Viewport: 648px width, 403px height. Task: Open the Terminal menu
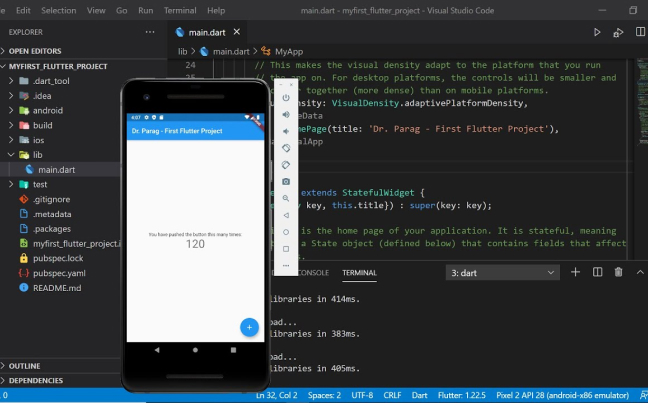pyautogui.click(x=180, y=10)
